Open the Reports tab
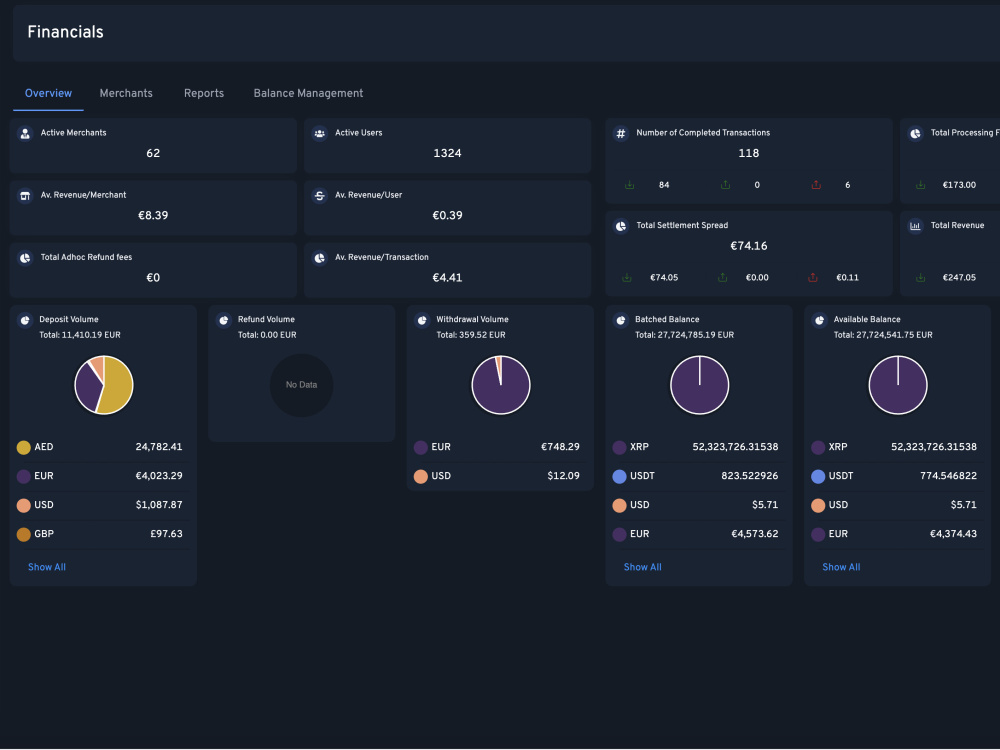Viewport: 1000px width, 750px height. 204,93
